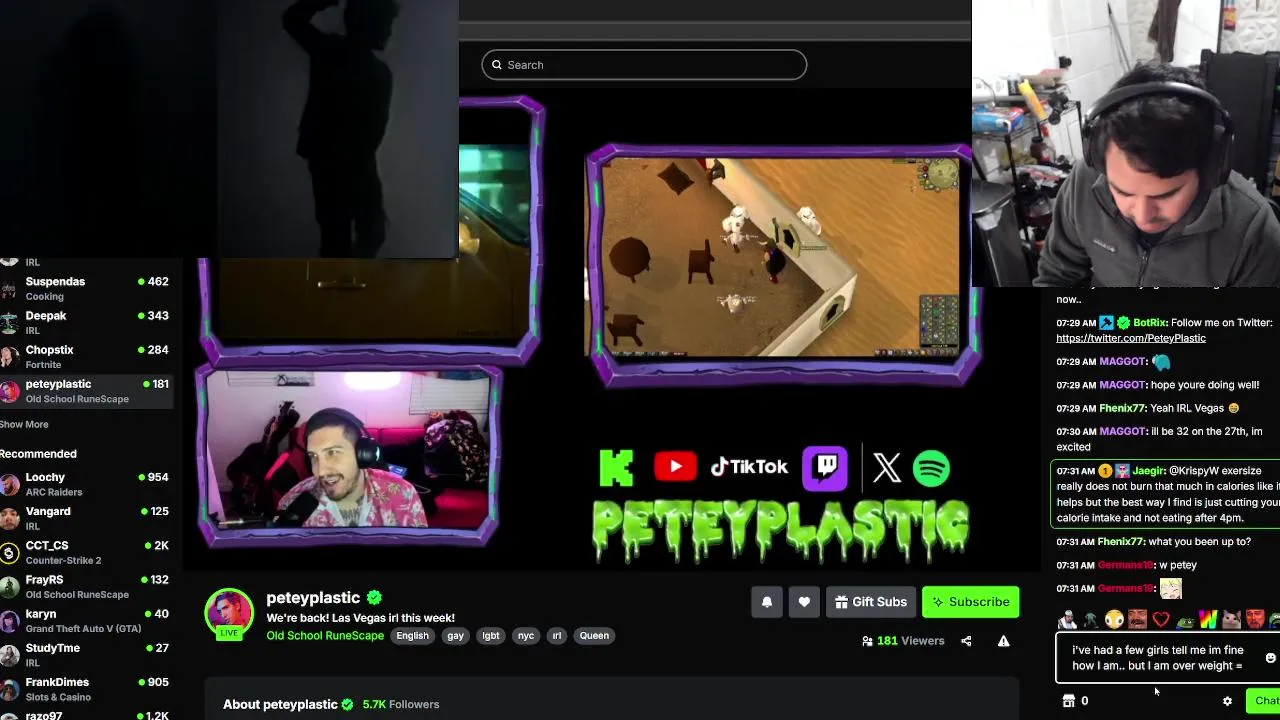
Task: Open Chopstix channel in sidebar
Action: click(87, 356)
